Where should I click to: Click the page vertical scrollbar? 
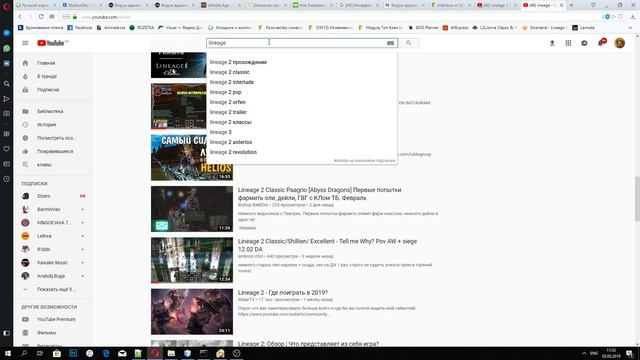click(637, 200)
